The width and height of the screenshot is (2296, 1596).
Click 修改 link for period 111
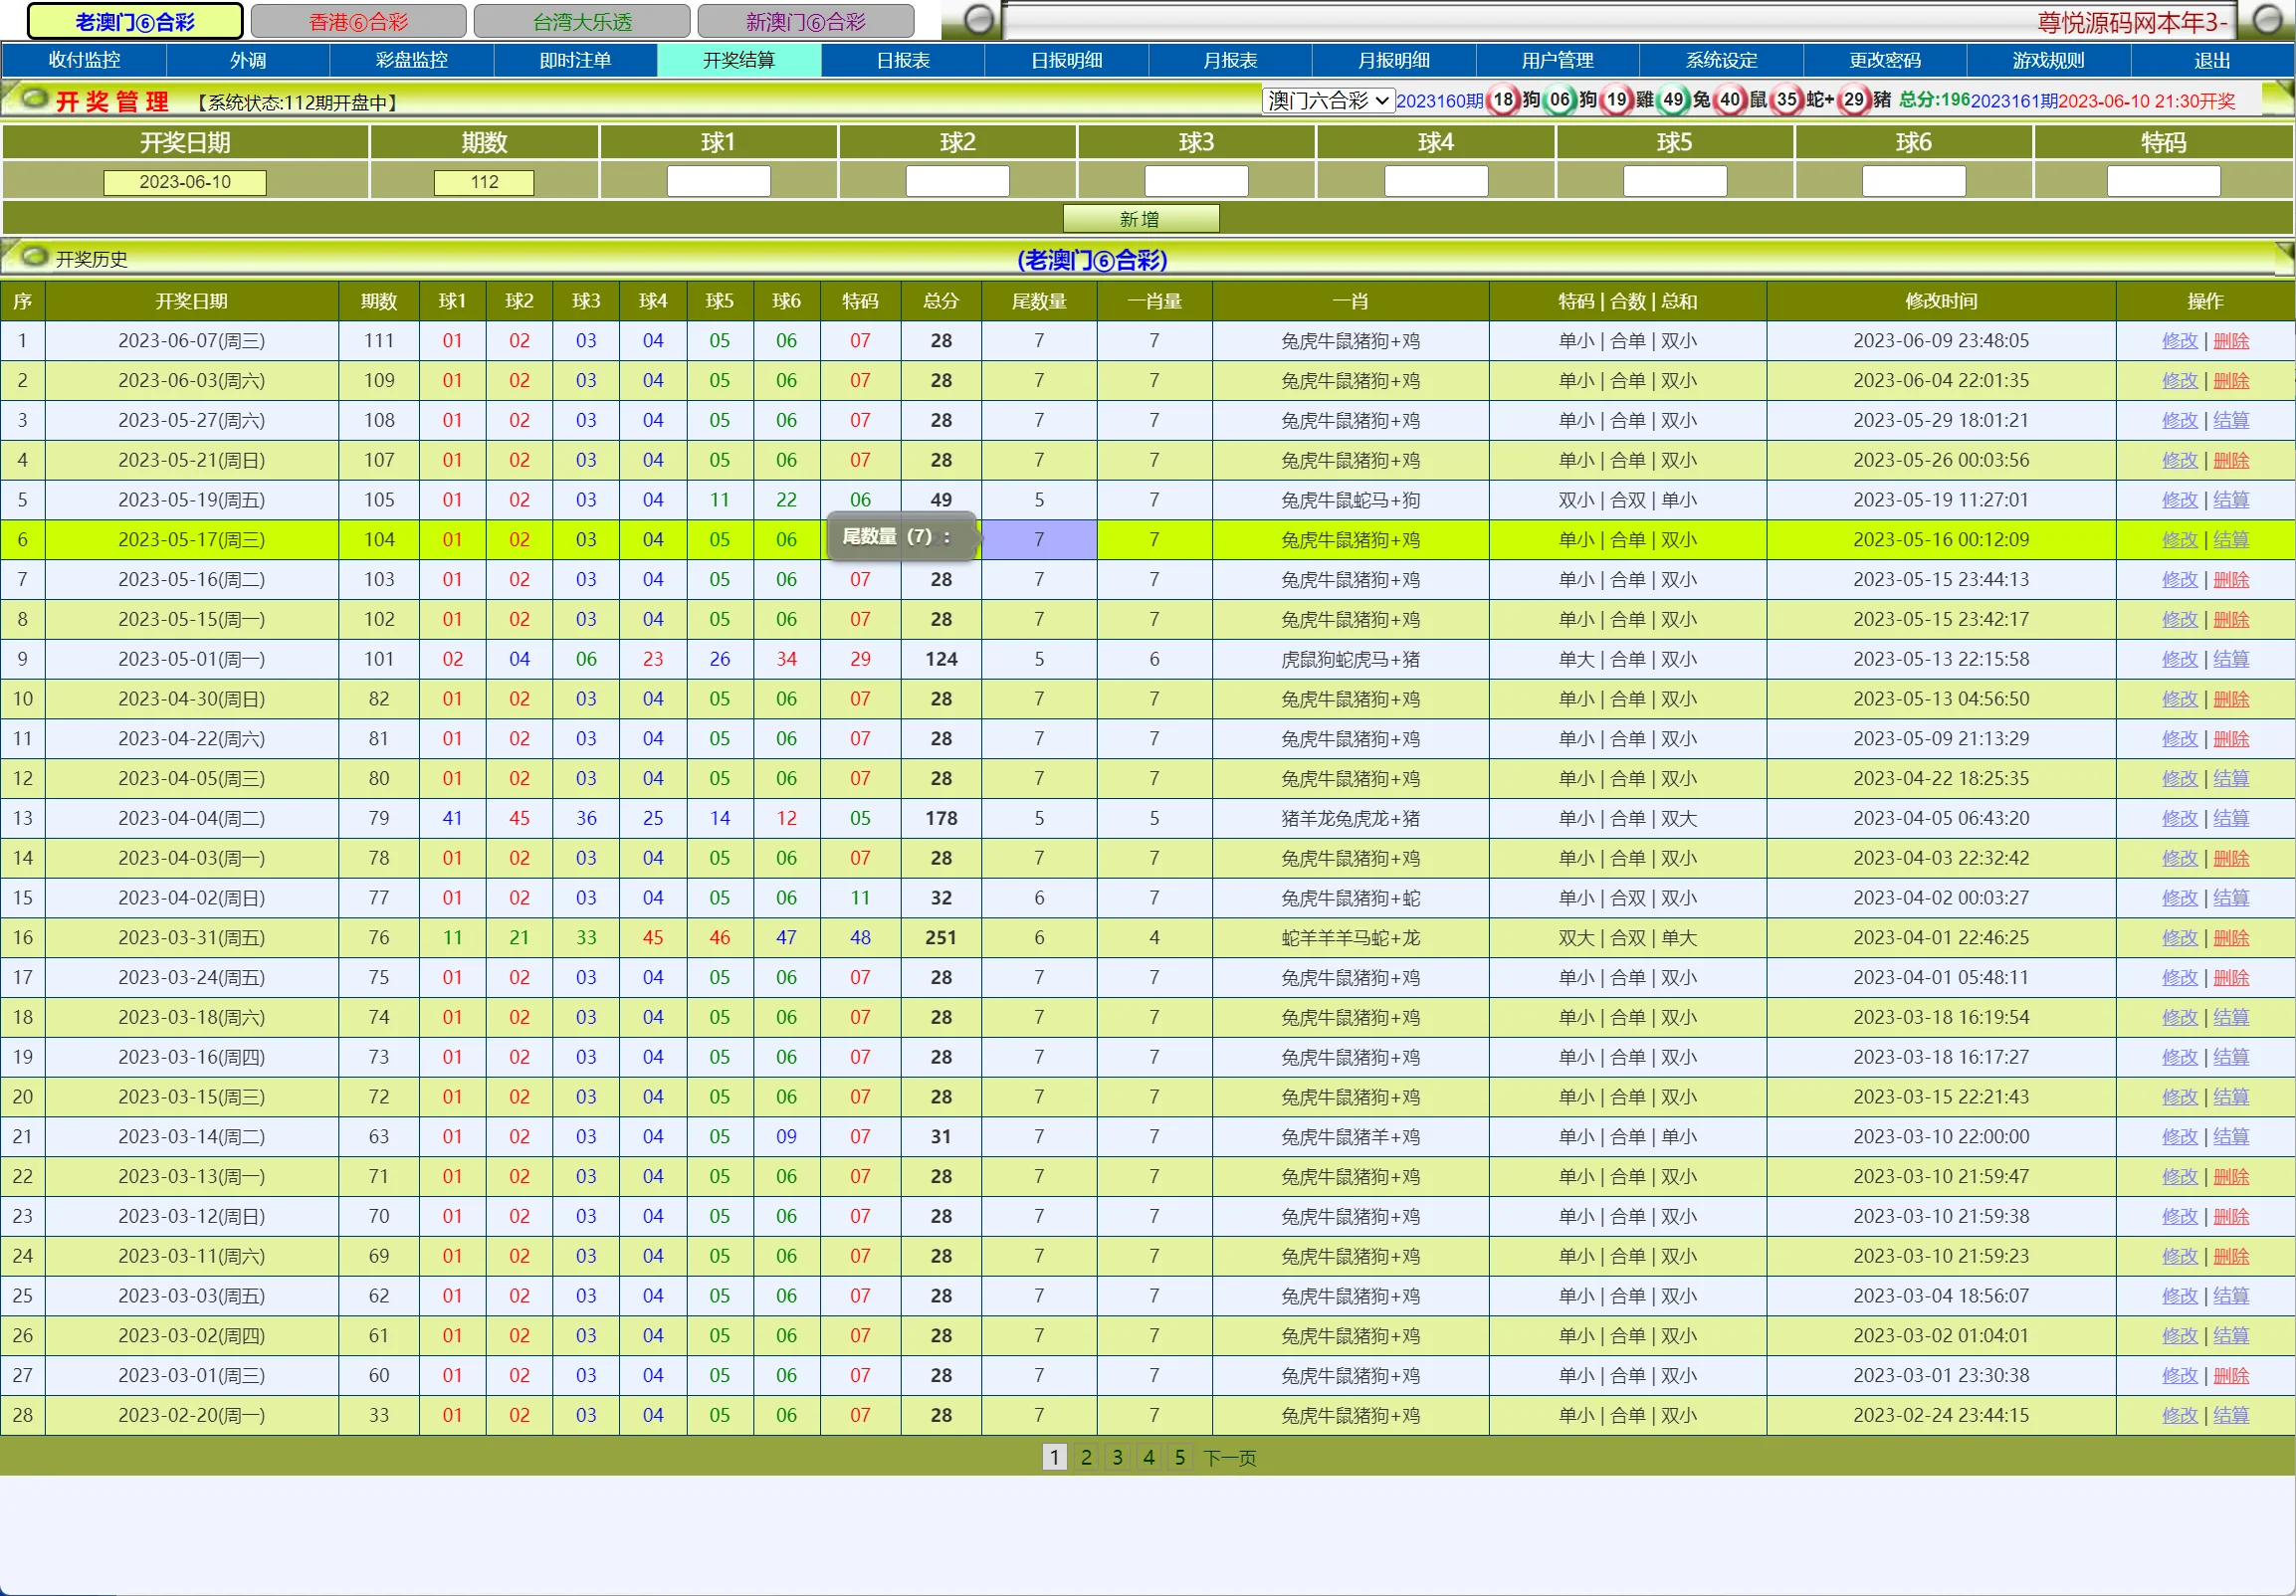[x=2179, y=341]
